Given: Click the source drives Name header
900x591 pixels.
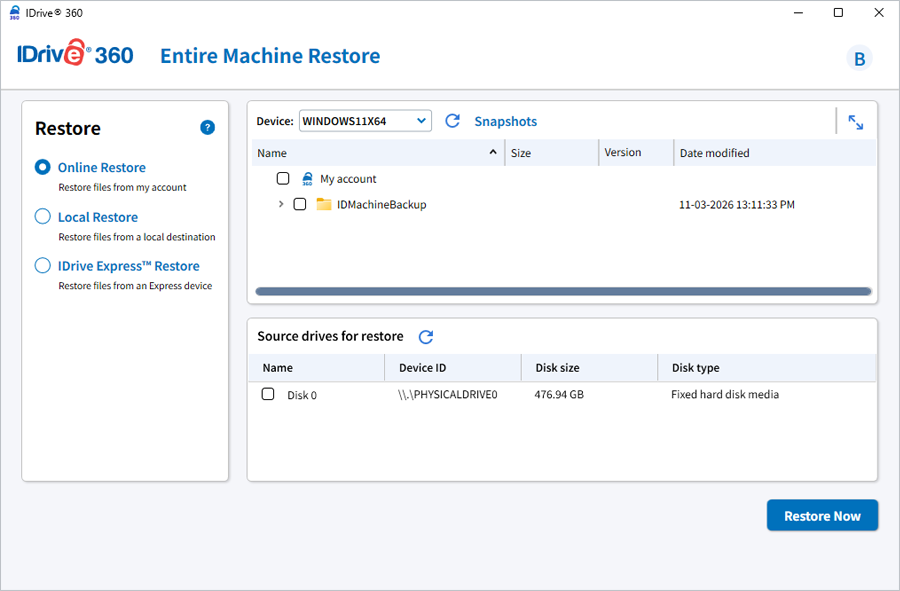Looking at the screenshot, I should tap(316, 368).
